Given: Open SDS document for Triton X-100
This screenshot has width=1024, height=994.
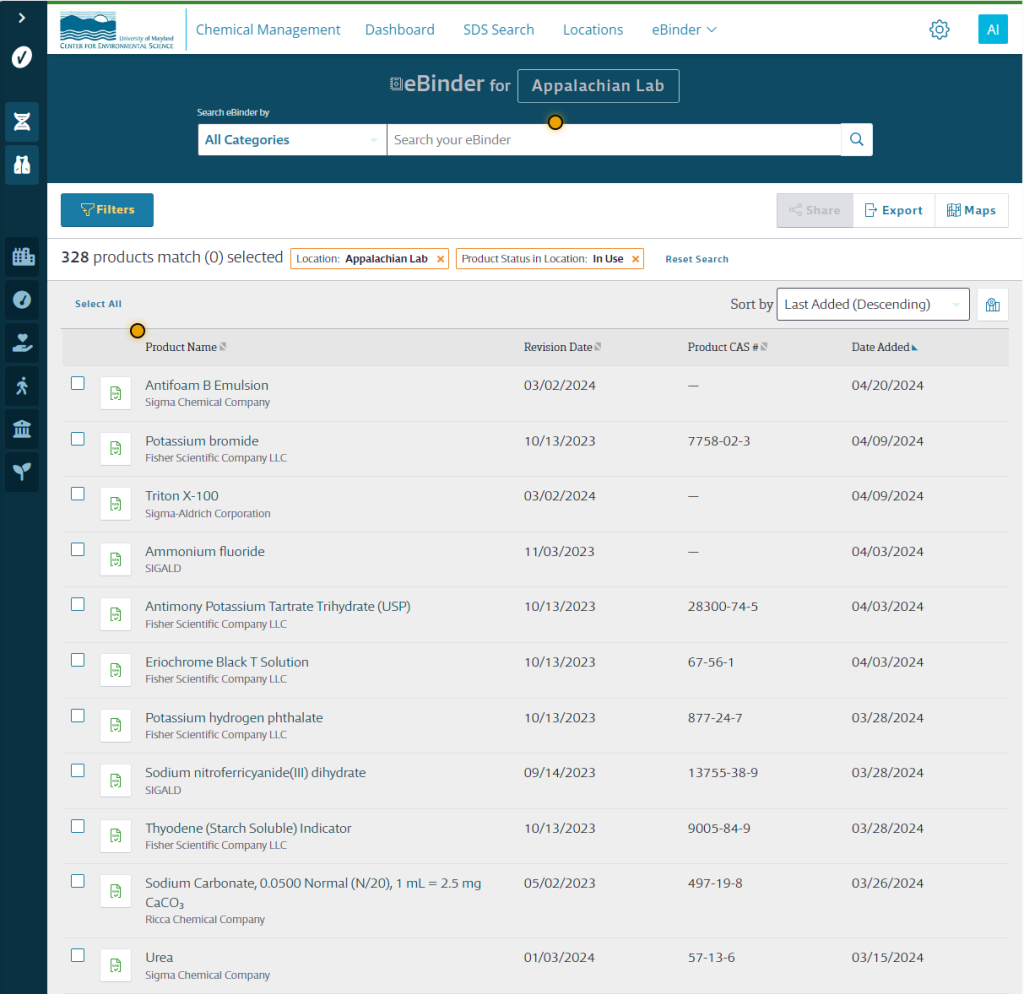Looking at the screenshot, I should [116, 504].
